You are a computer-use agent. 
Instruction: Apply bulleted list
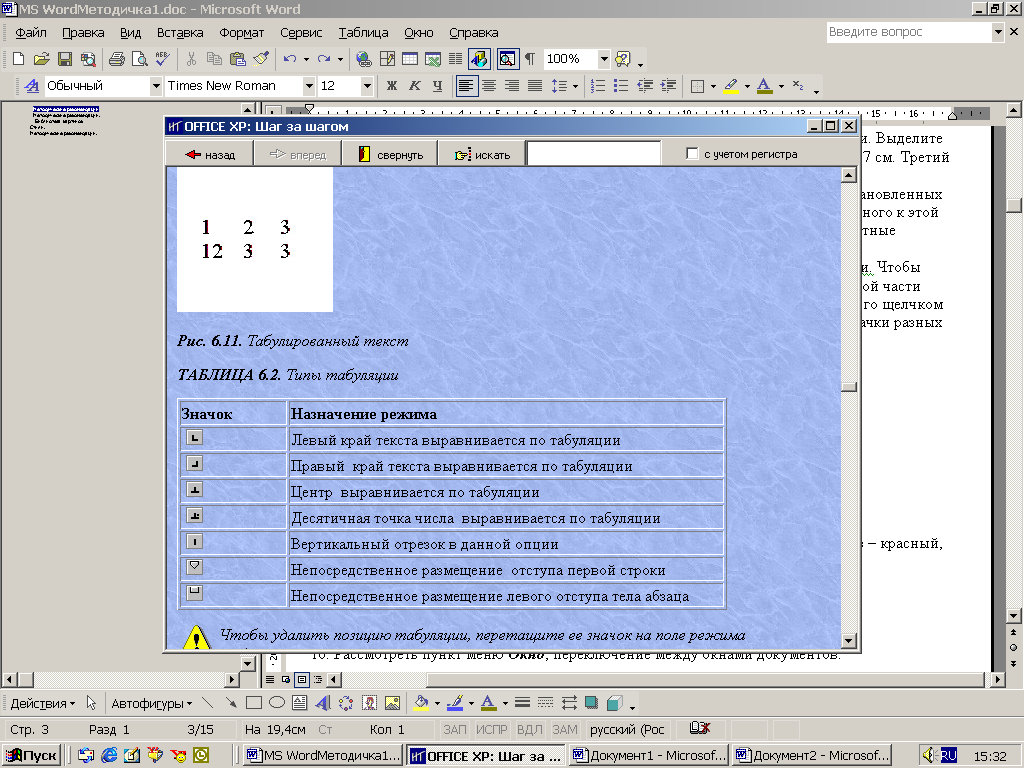pyautogui.click(x=621, y=86)
